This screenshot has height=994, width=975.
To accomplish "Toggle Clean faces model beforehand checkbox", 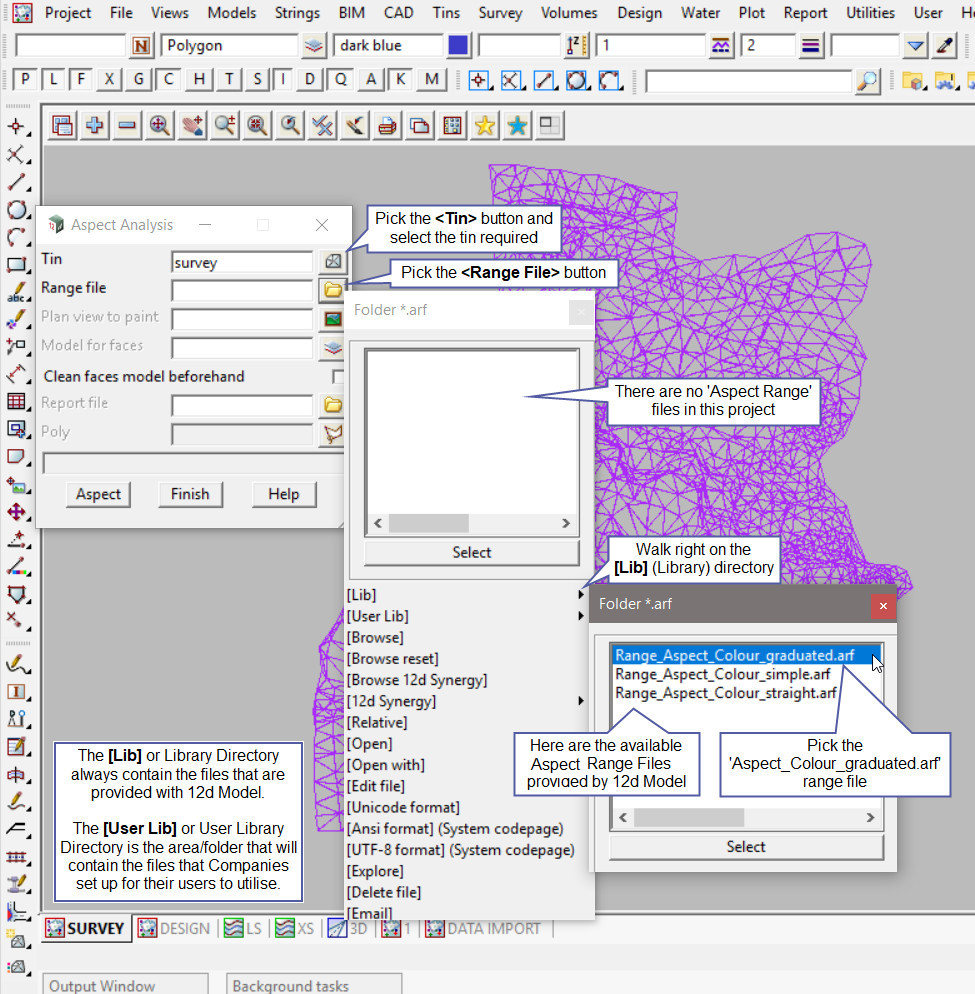I will tap(338, 377).
